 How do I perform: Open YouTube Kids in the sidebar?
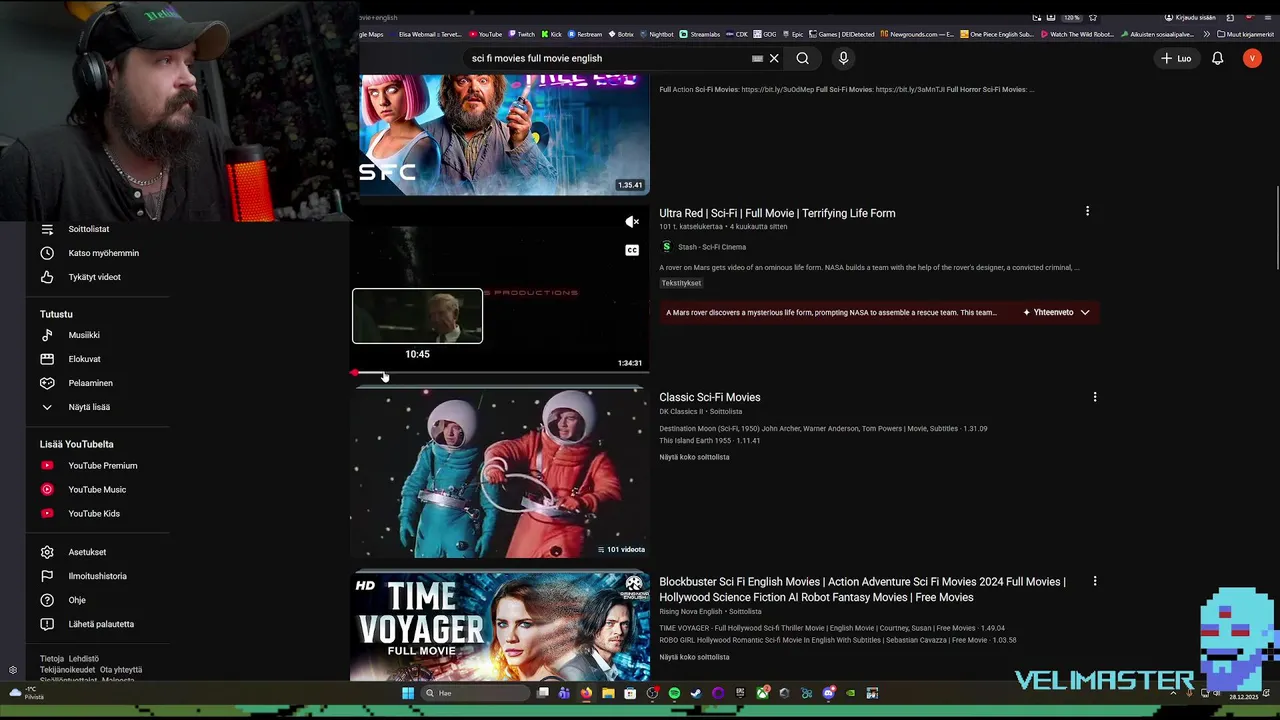[94, 513]
